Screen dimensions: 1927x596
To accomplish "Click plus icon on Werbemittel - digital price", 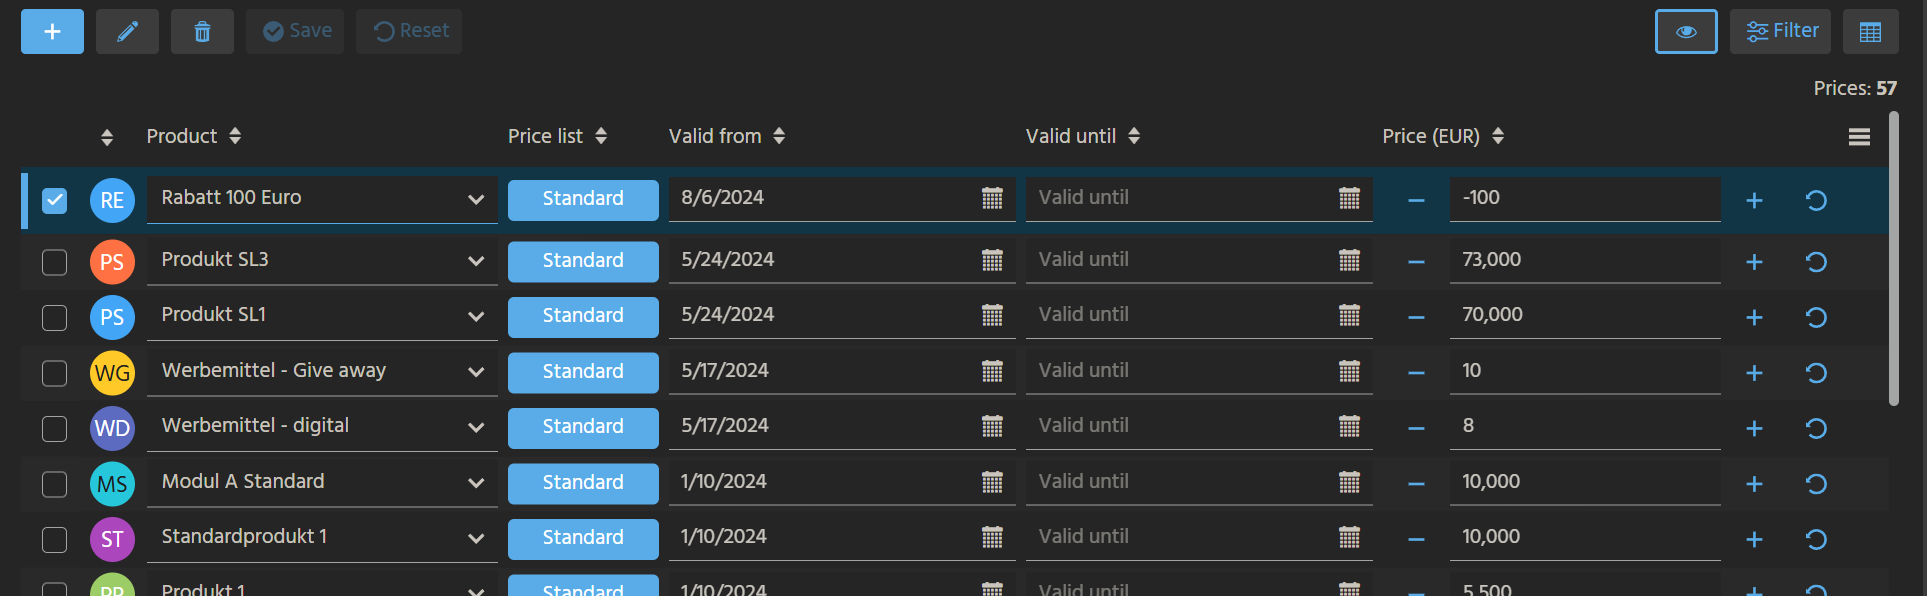I will [x=1754, y=428].
